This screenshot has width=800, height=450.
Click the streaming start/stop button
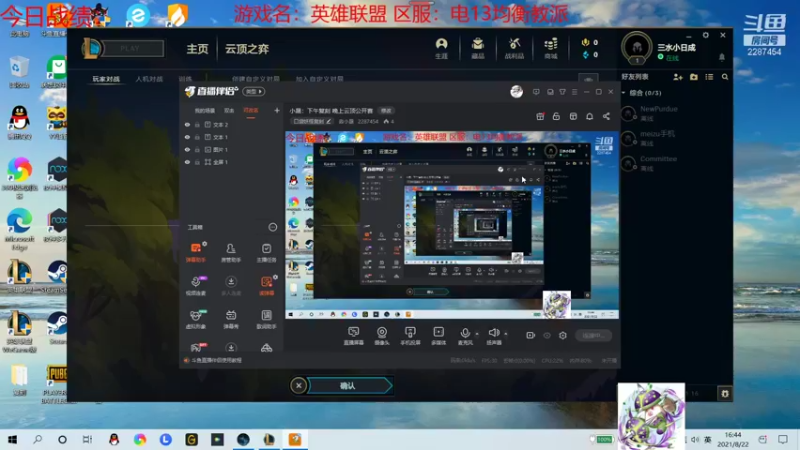[x=593, y=335]
